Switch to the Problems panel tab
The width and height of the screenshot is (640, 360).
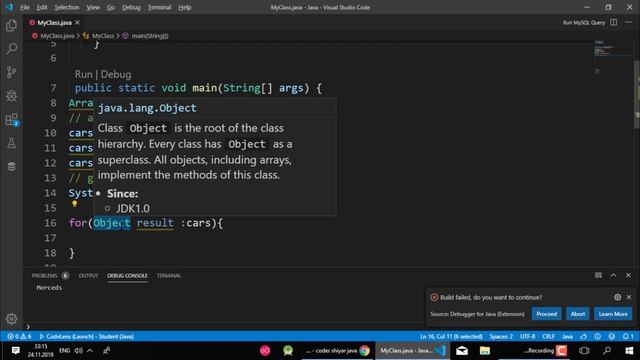50,276
